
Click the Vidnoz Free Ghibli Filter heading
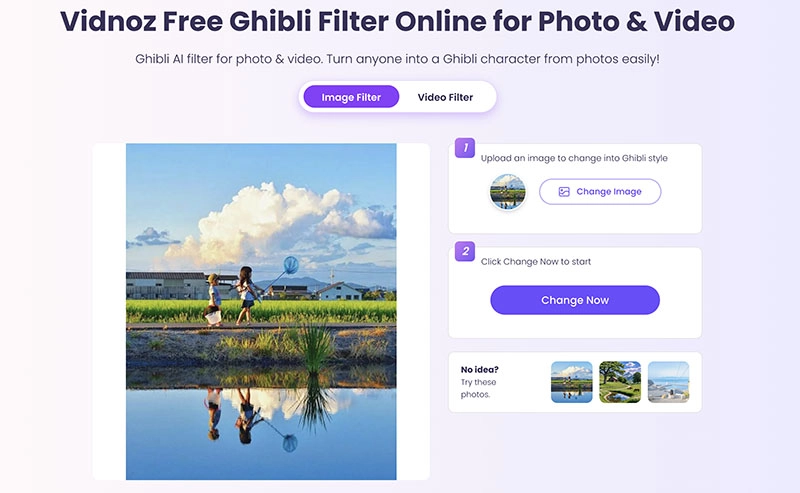point(397,21)
